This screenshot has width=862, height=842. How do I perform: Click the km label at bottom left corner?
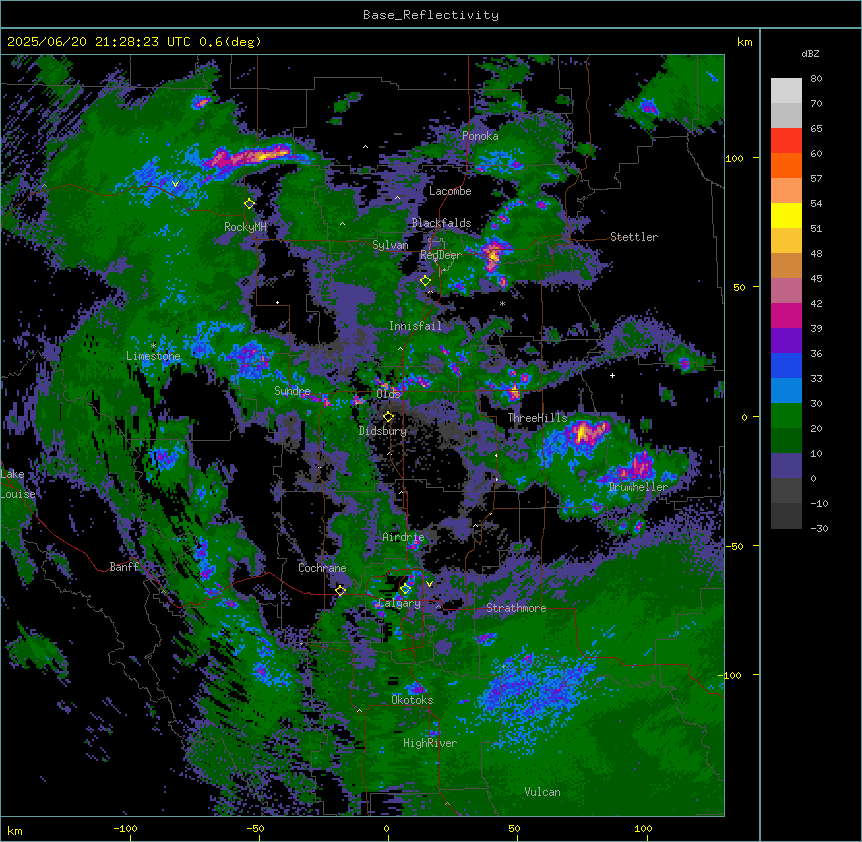(15, 830)
